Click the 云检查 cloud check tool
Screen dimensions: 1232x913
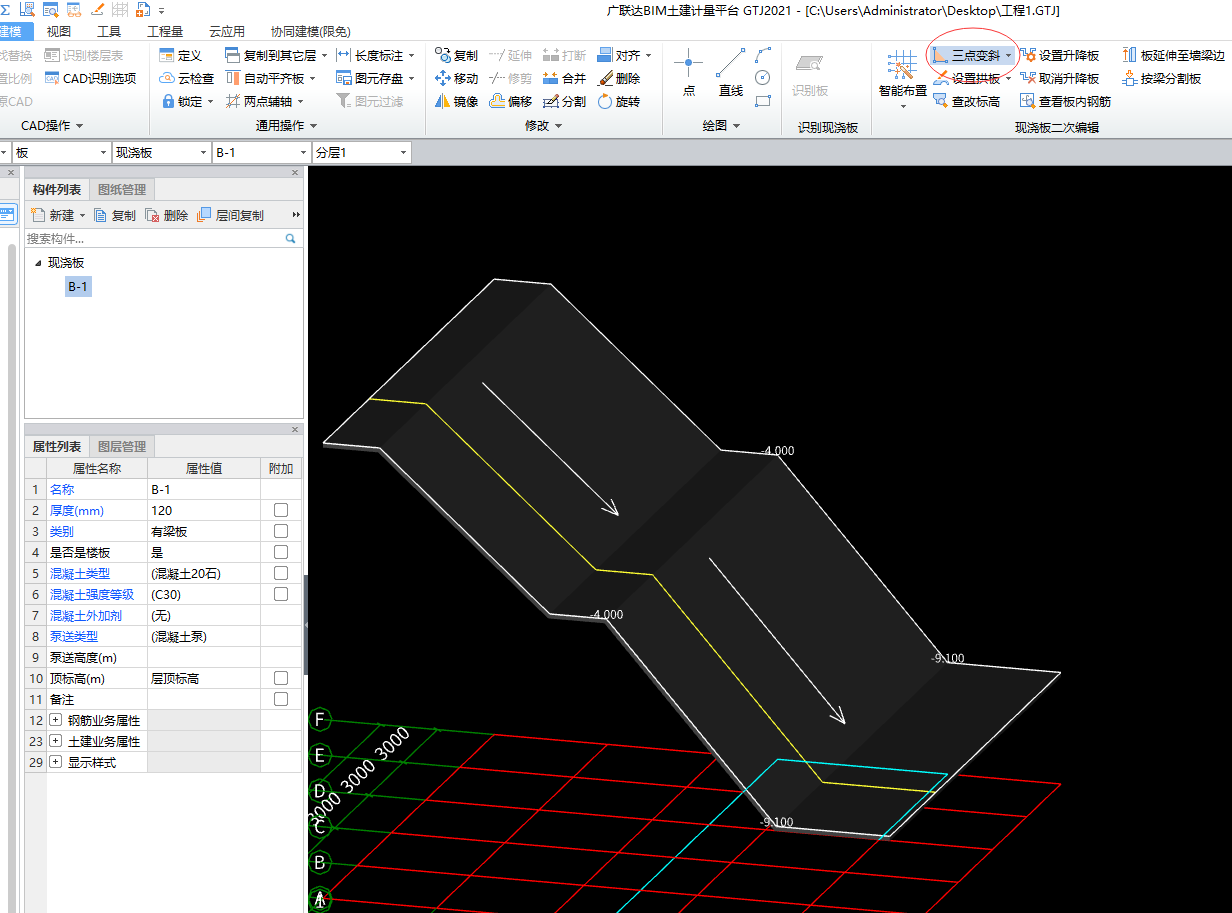(187, 78)
